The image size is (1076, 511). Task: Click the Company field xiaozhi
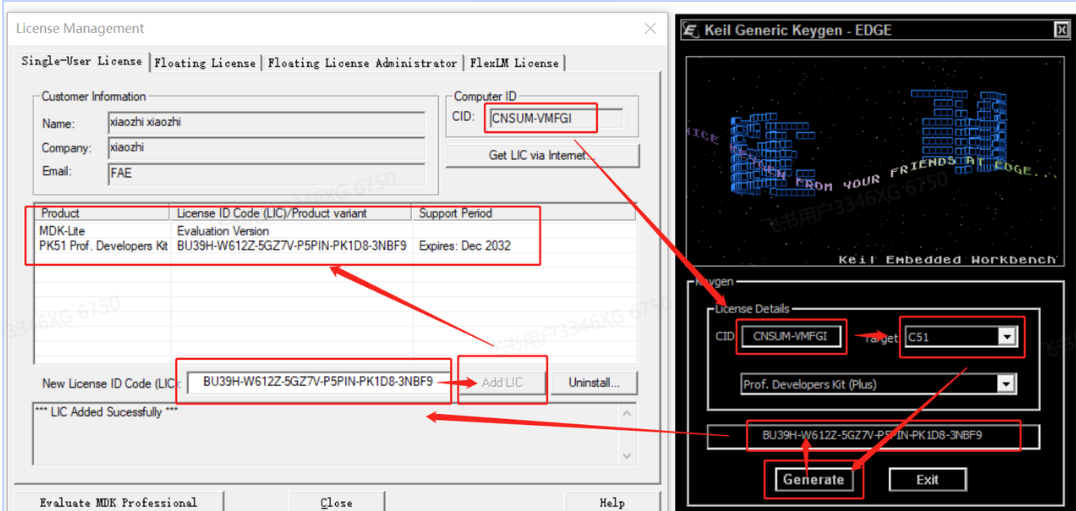tap(266, 147)
